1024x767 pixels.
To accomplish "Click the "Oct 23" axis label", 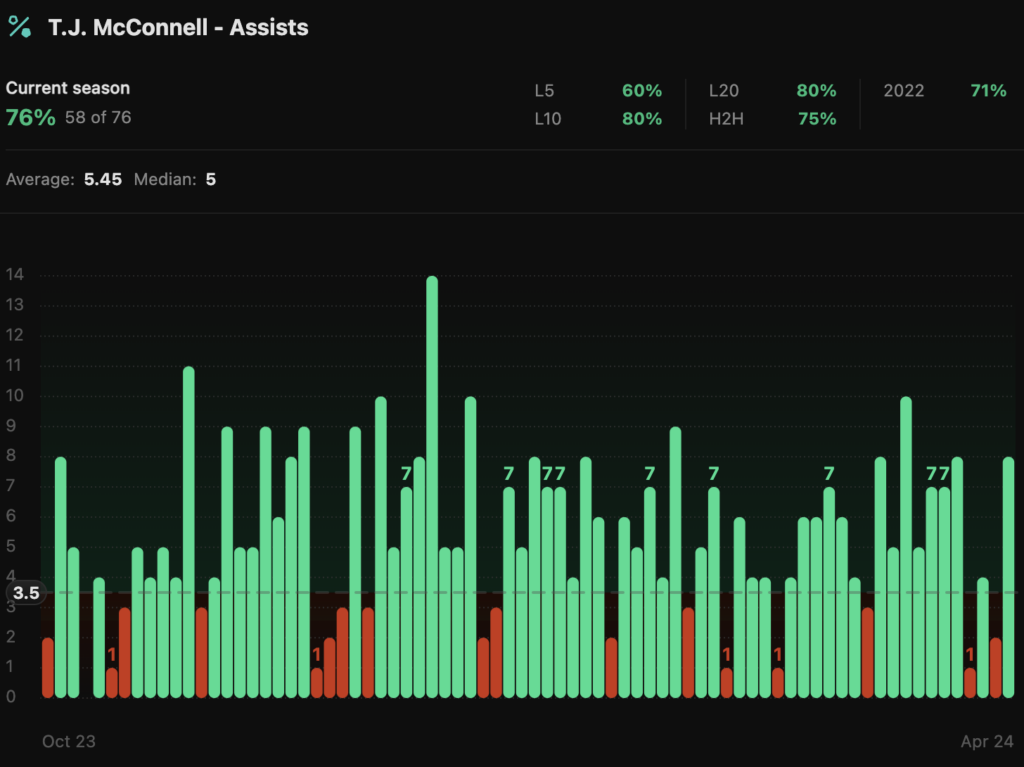I will 69,742.
